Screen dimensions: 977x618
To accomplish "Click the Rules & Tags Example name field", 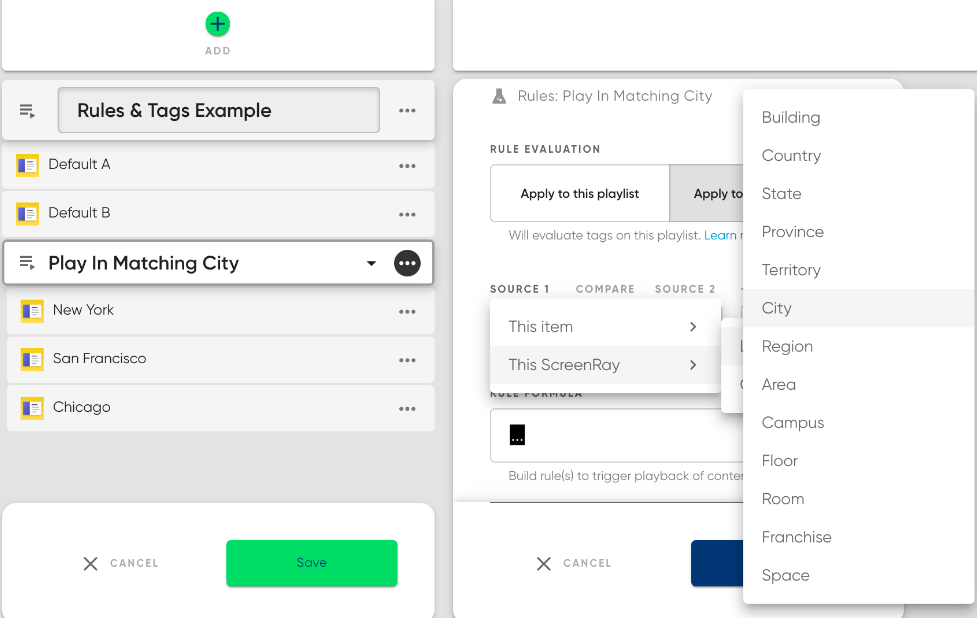I will point(219,110).
